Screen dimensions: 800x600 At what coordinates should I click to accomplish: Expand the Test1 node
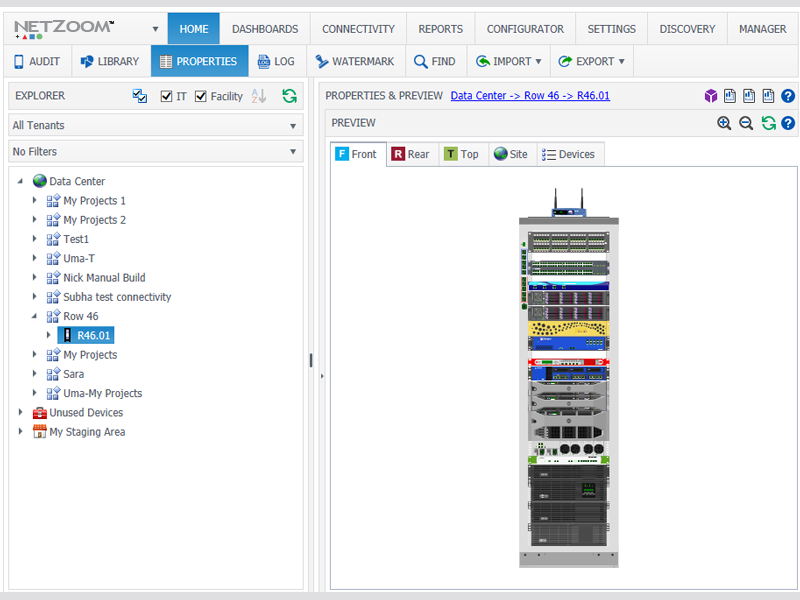tap(34, 238)
